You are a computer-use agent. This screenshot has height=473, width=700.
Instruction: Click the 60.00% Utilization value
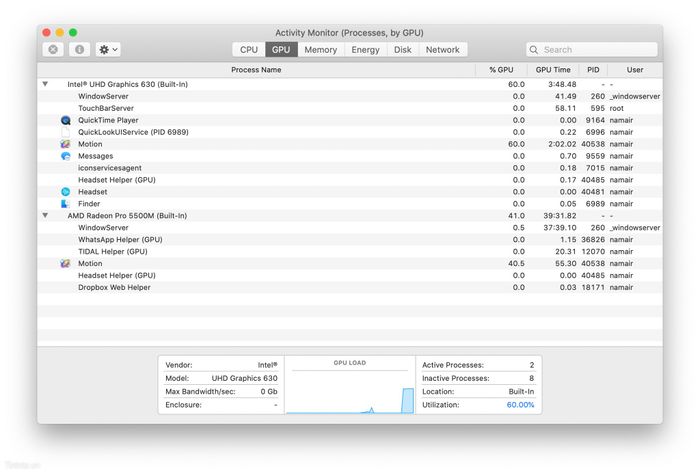(520, 405)
